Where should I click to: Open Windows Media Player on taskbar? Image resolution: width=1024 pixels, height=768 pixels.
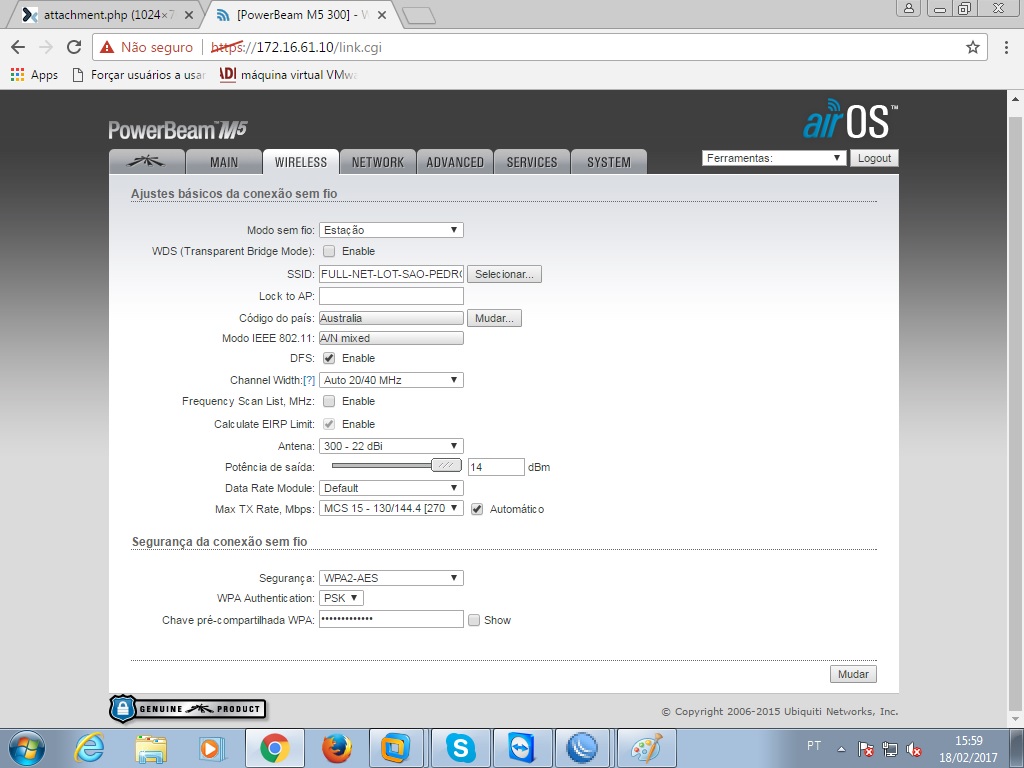(x=212, y=748)
